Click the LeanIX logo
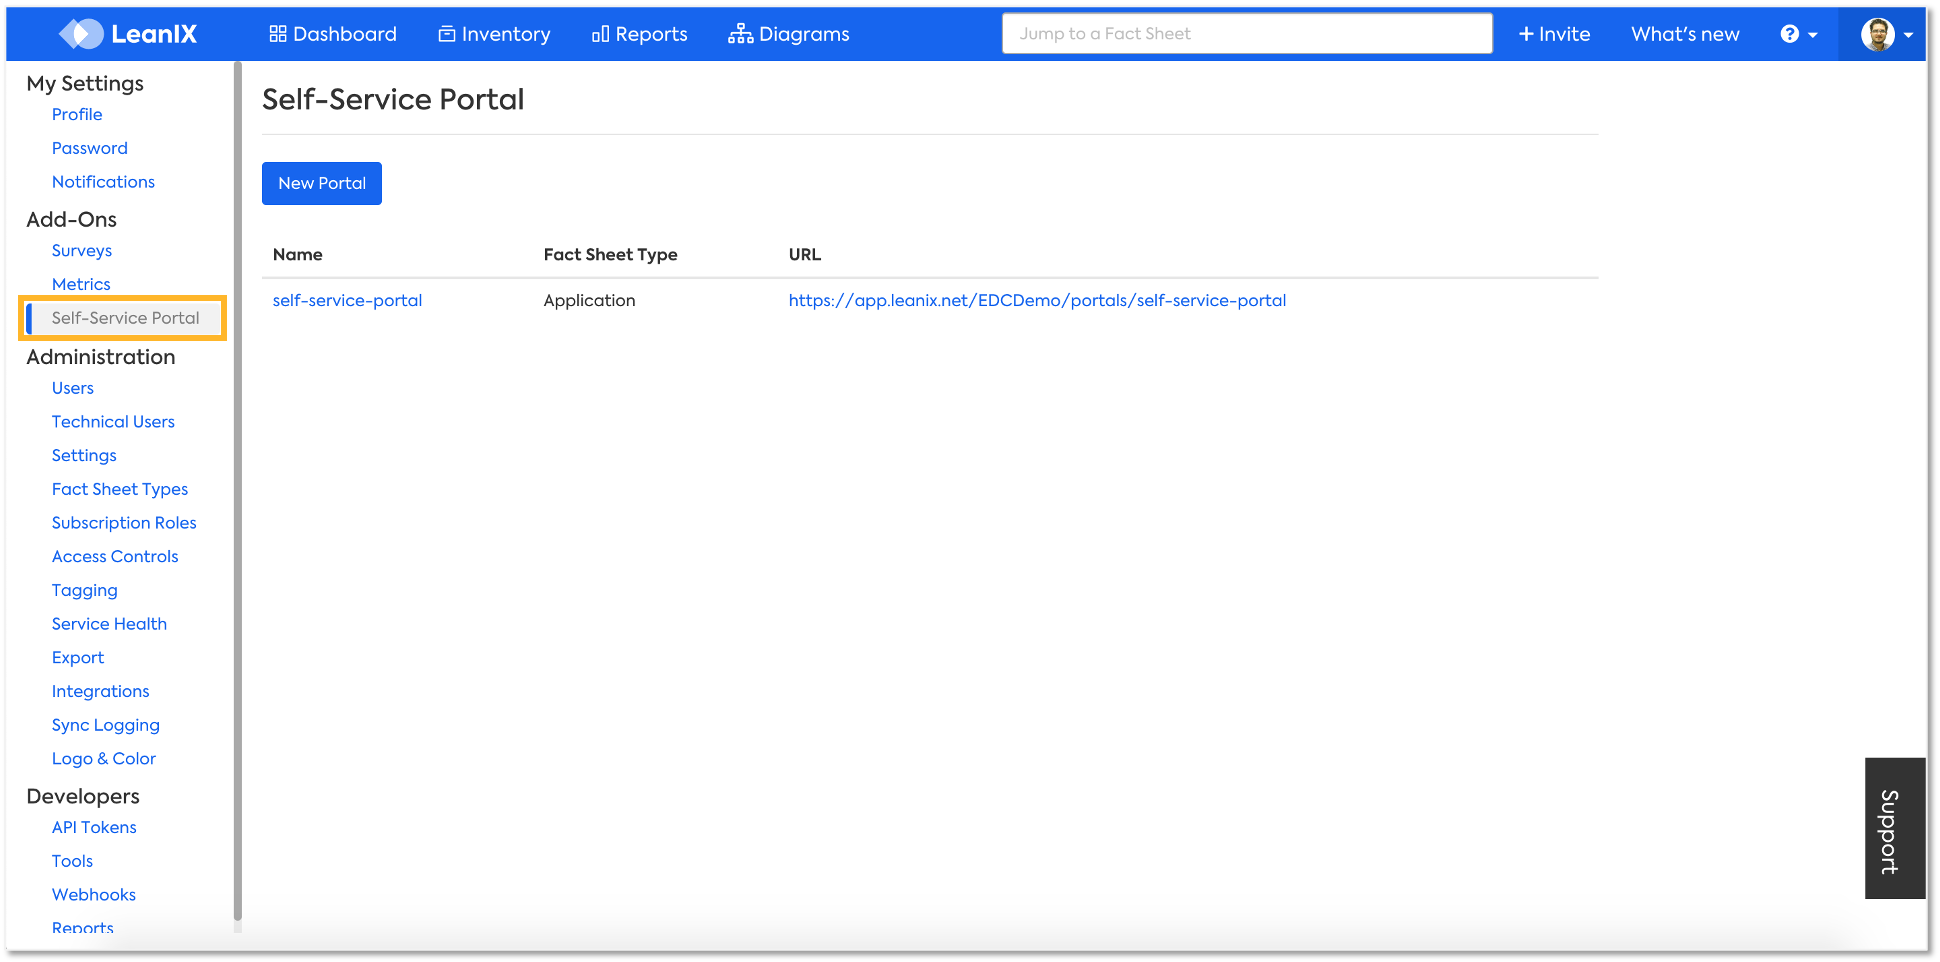This screenshot has width=1940, height=962. click(x=128, y=34)
